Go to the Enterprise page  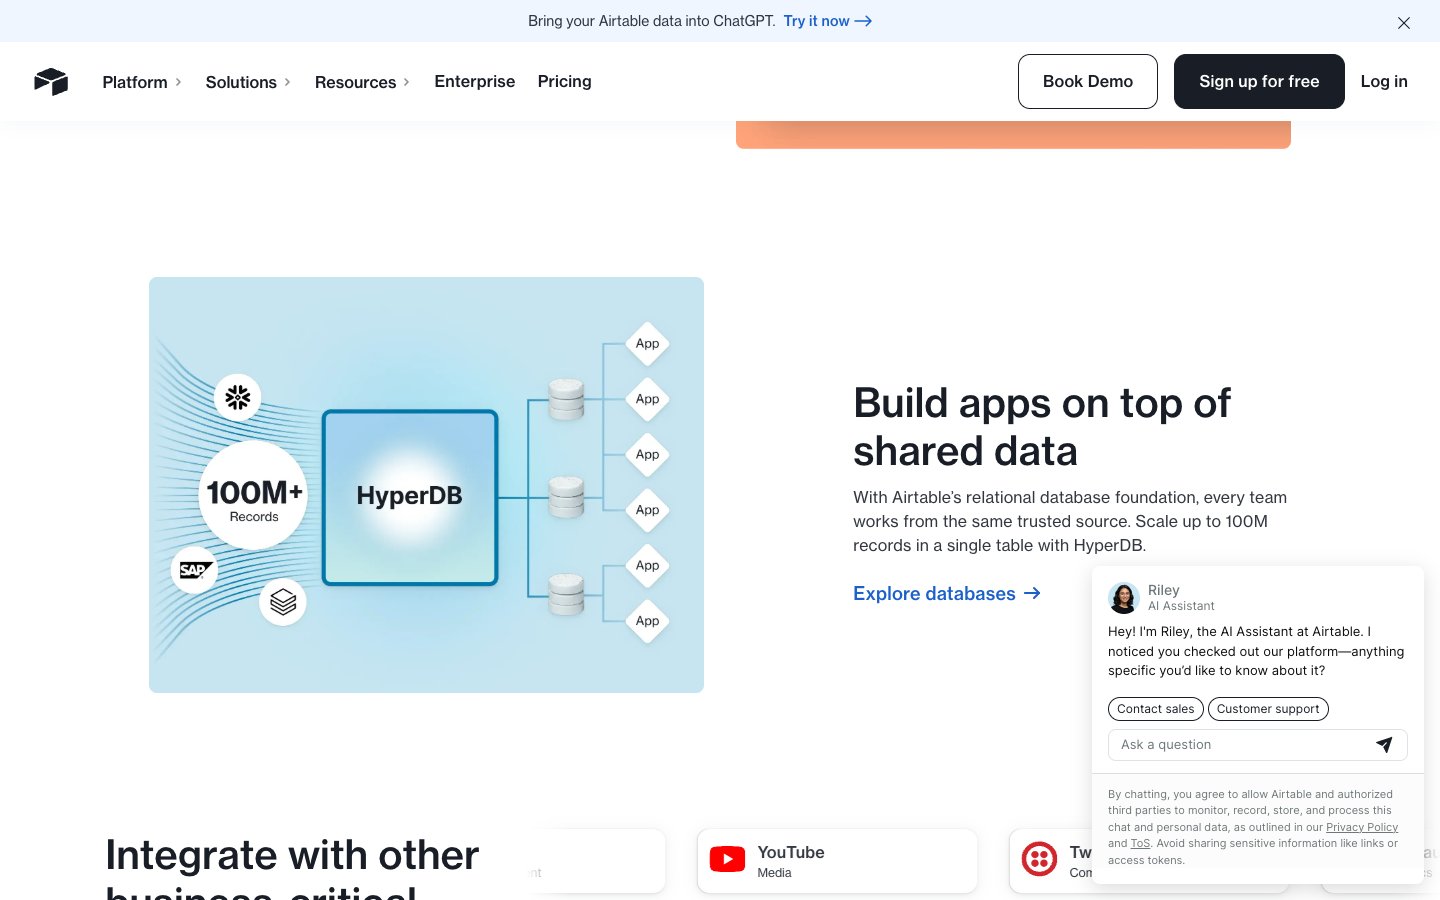[x=474, y=82]
